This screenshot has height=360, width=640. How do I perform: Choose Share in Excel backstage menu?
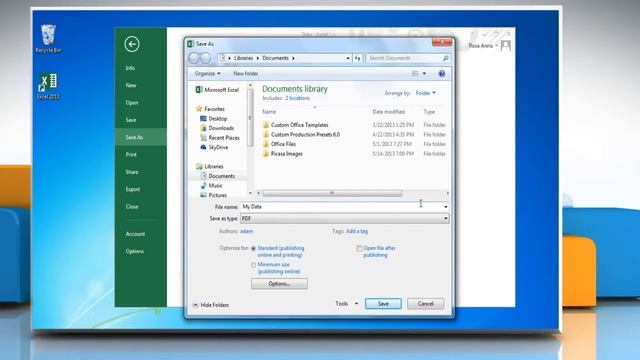pyautogui.click(x=132, y=172)
